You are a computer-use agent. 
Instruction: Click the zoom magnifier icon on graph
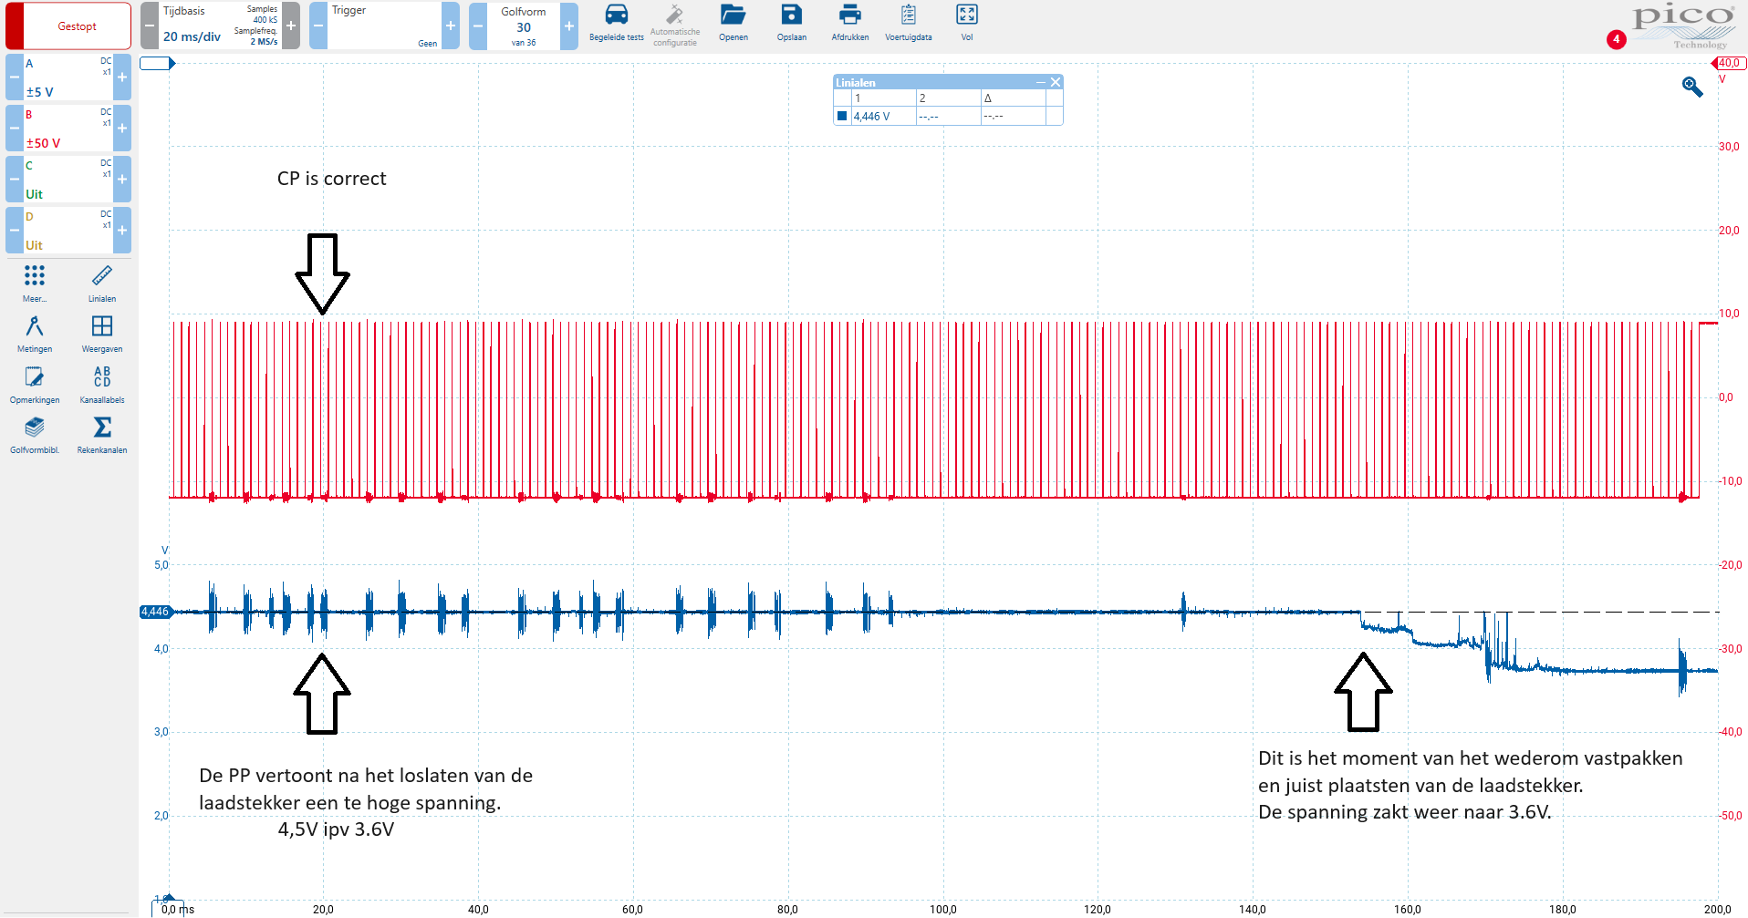(x=1692, y=87)
